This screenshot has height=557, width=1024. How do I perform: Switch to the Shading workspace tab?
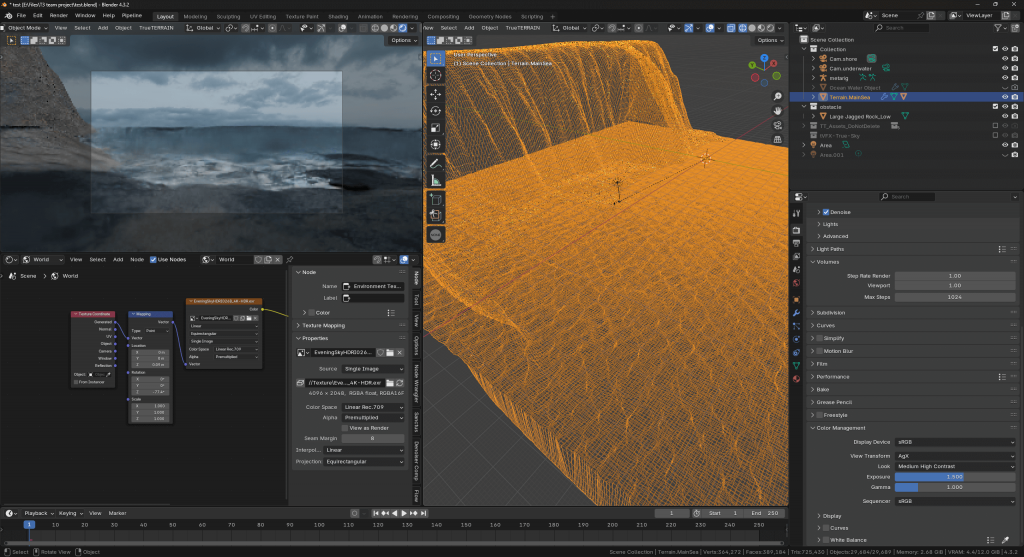(x=338, y=17)
